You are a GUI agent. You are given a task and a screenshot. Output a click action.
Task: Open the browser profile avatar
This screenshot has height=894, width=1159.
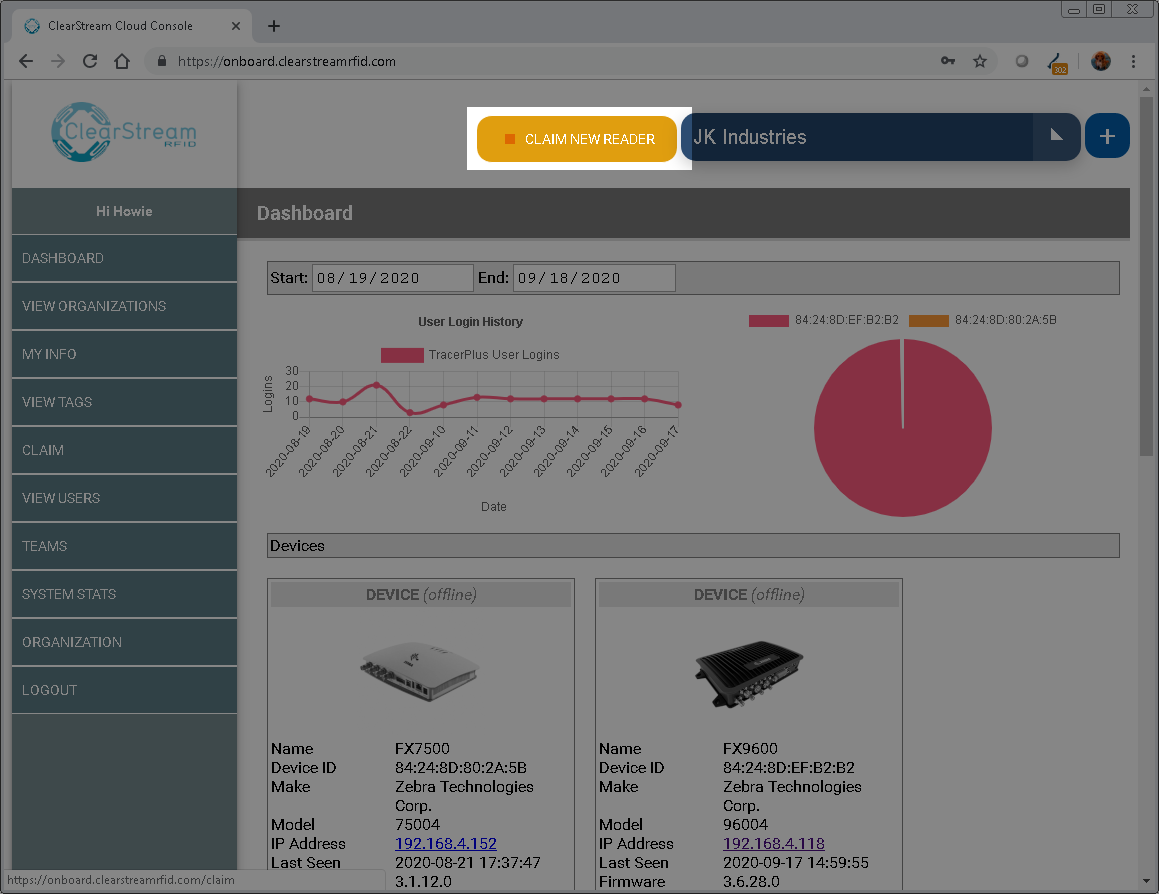(x=1101, y=61)
